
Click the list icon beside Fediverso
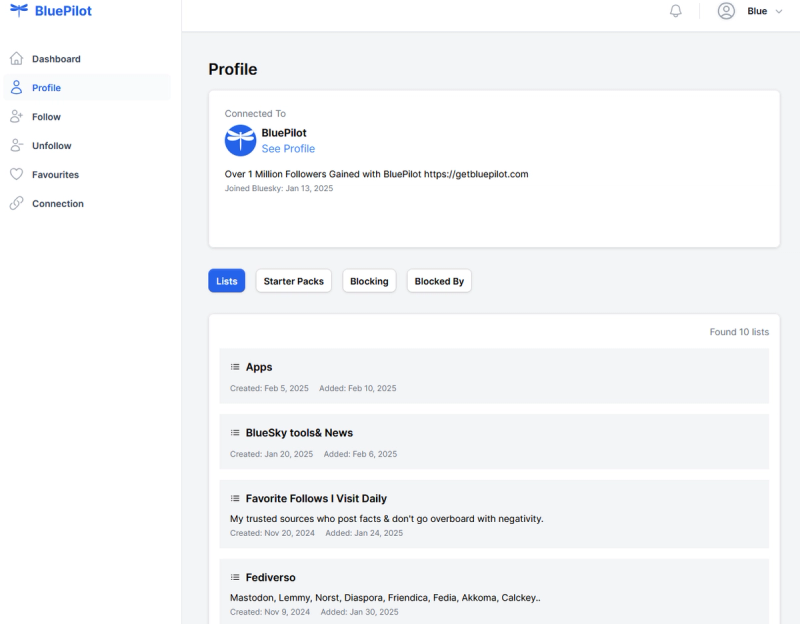235,578
